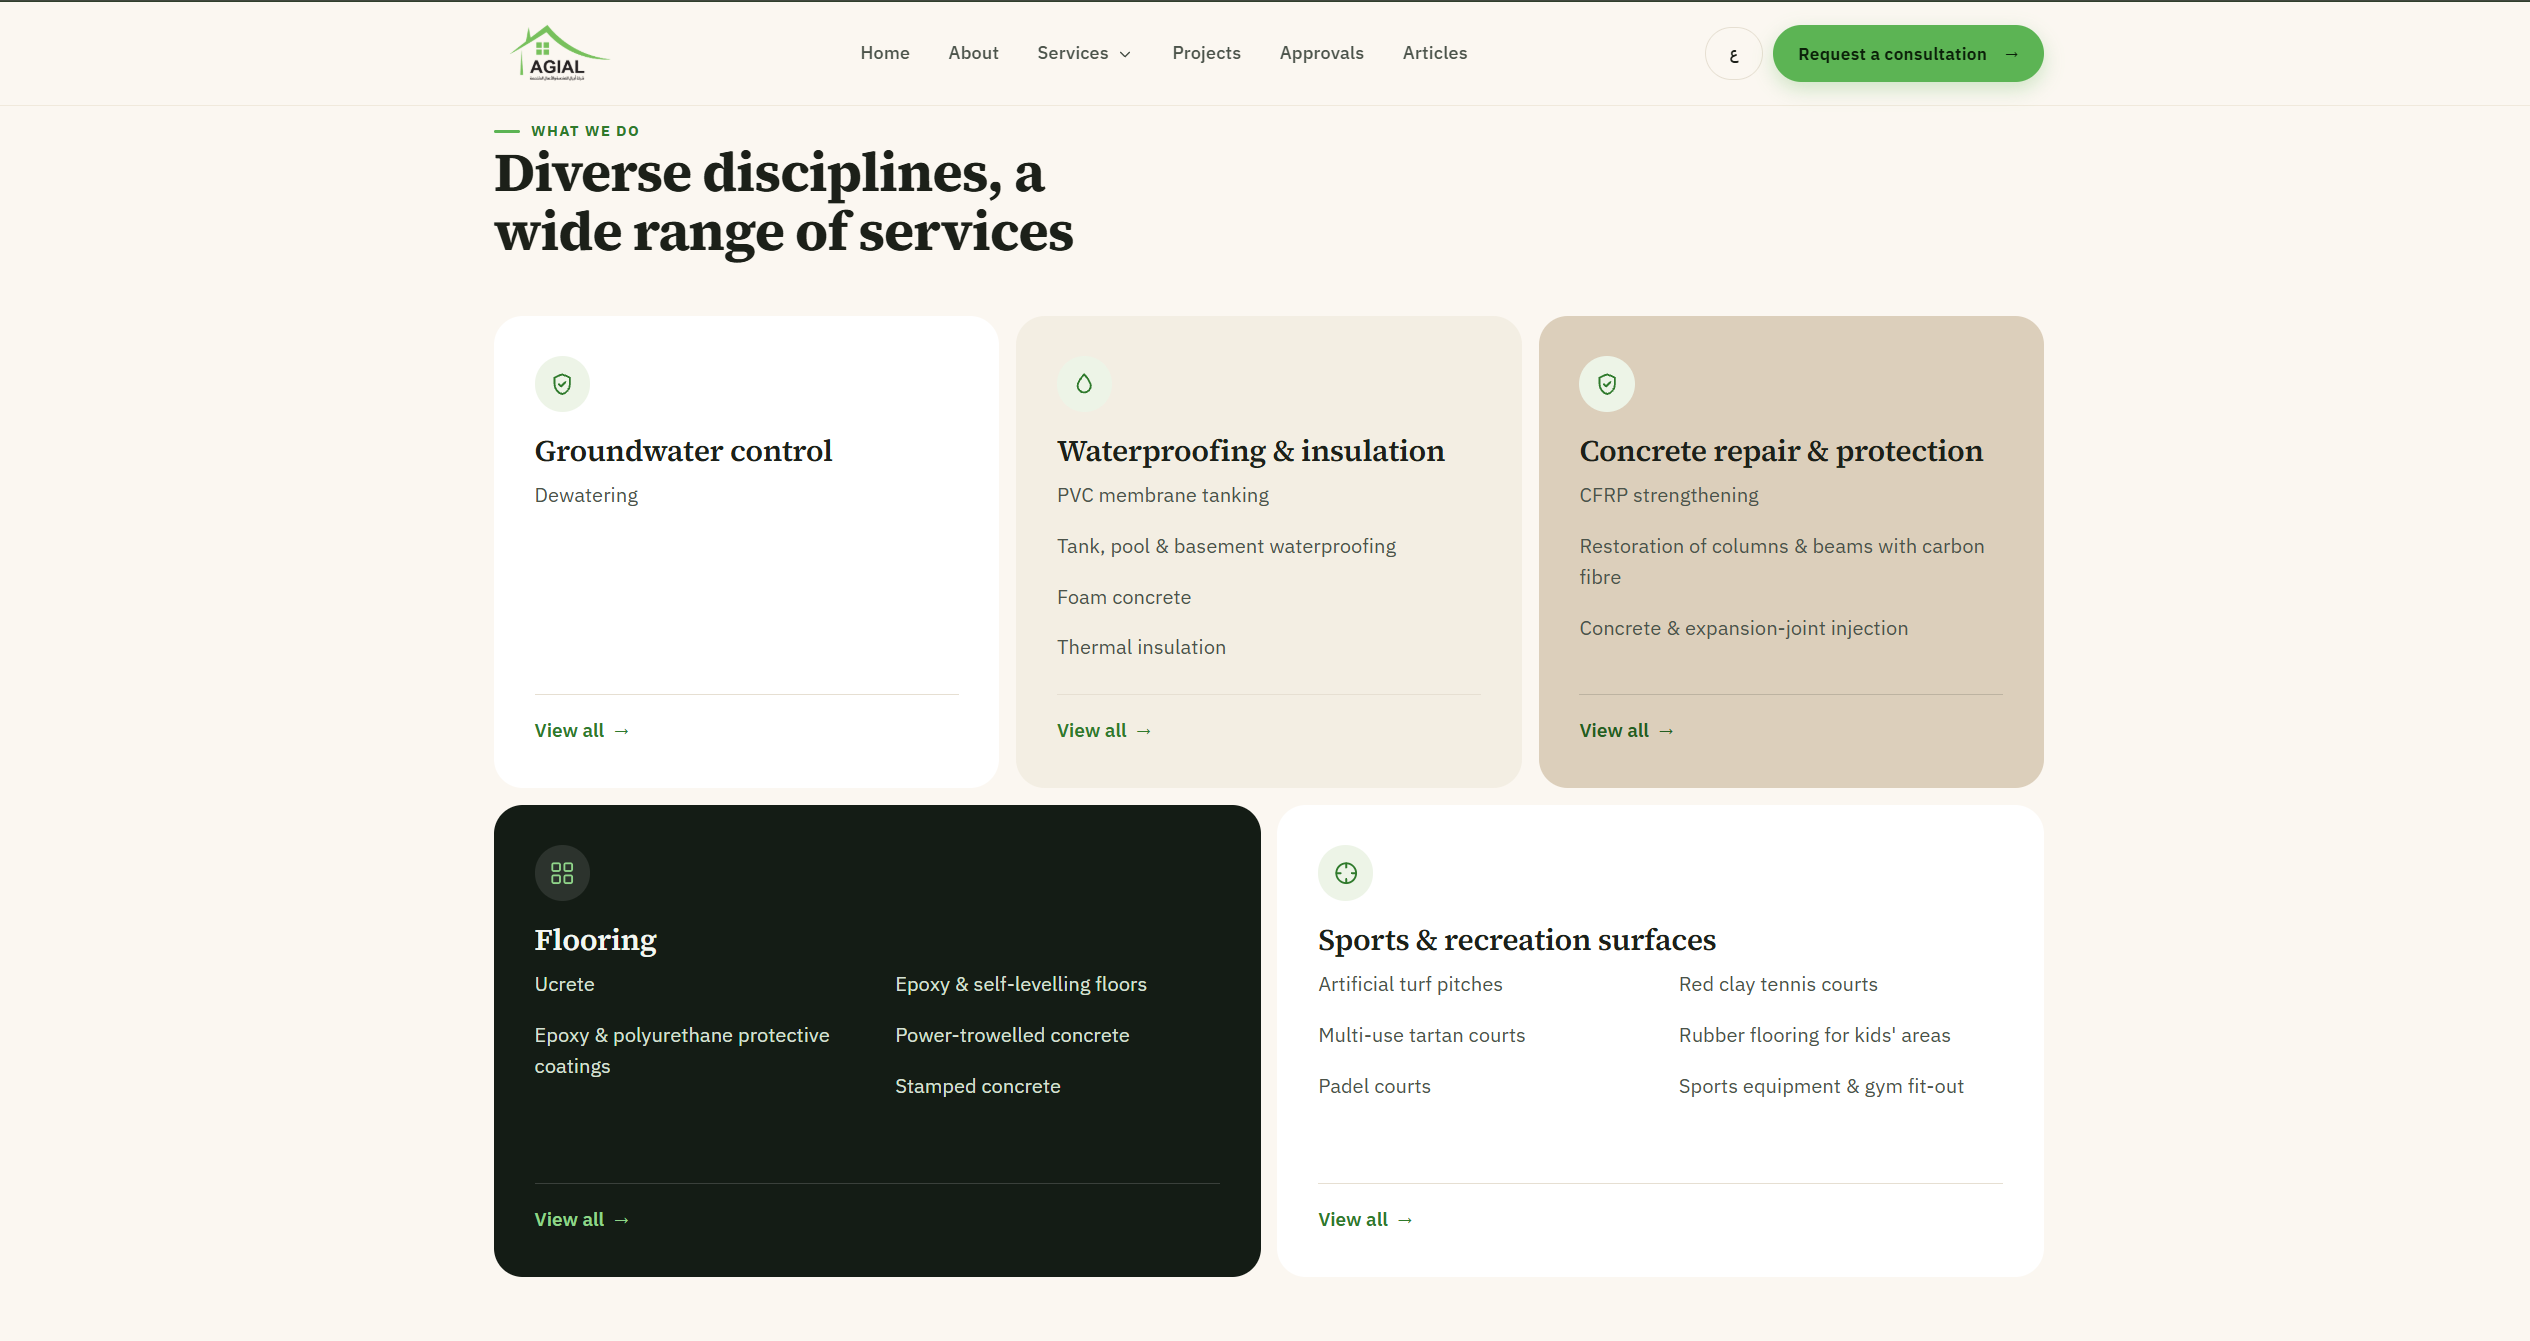Click the Sports & recreation surfaces heading
Screen dimensions: 2530x1341
coord(1516,940)
